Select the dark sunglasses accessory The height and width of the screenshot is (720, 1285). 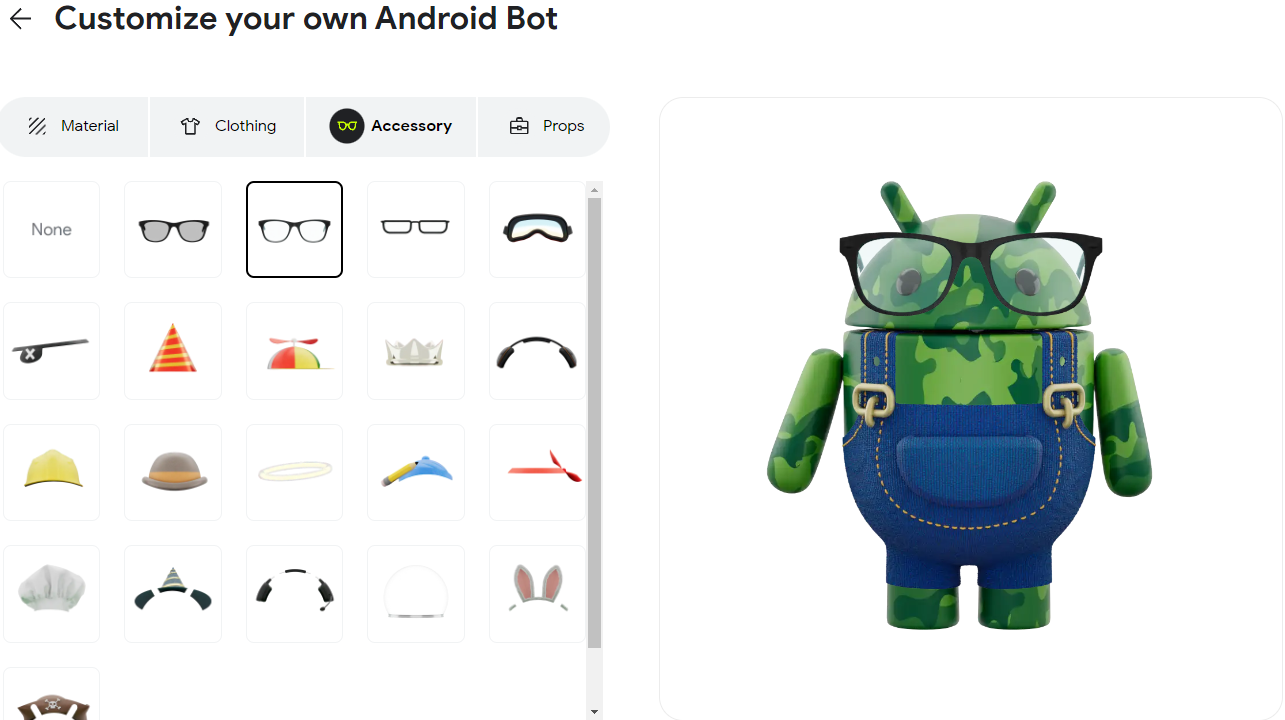[x=173, y=229]
